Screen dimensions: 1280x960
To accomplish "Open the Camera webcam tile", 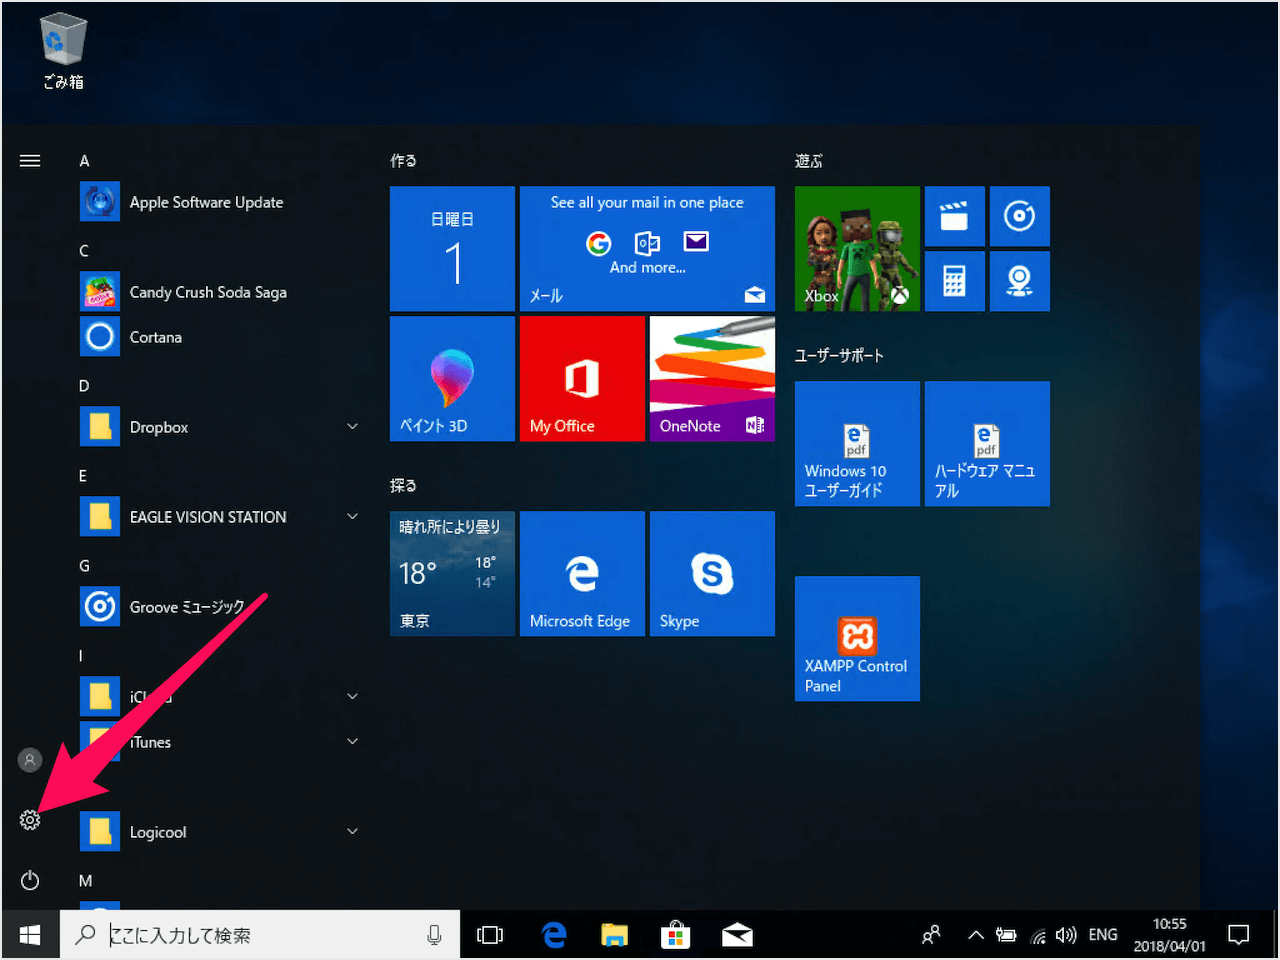I will [x=1020, y=281].
